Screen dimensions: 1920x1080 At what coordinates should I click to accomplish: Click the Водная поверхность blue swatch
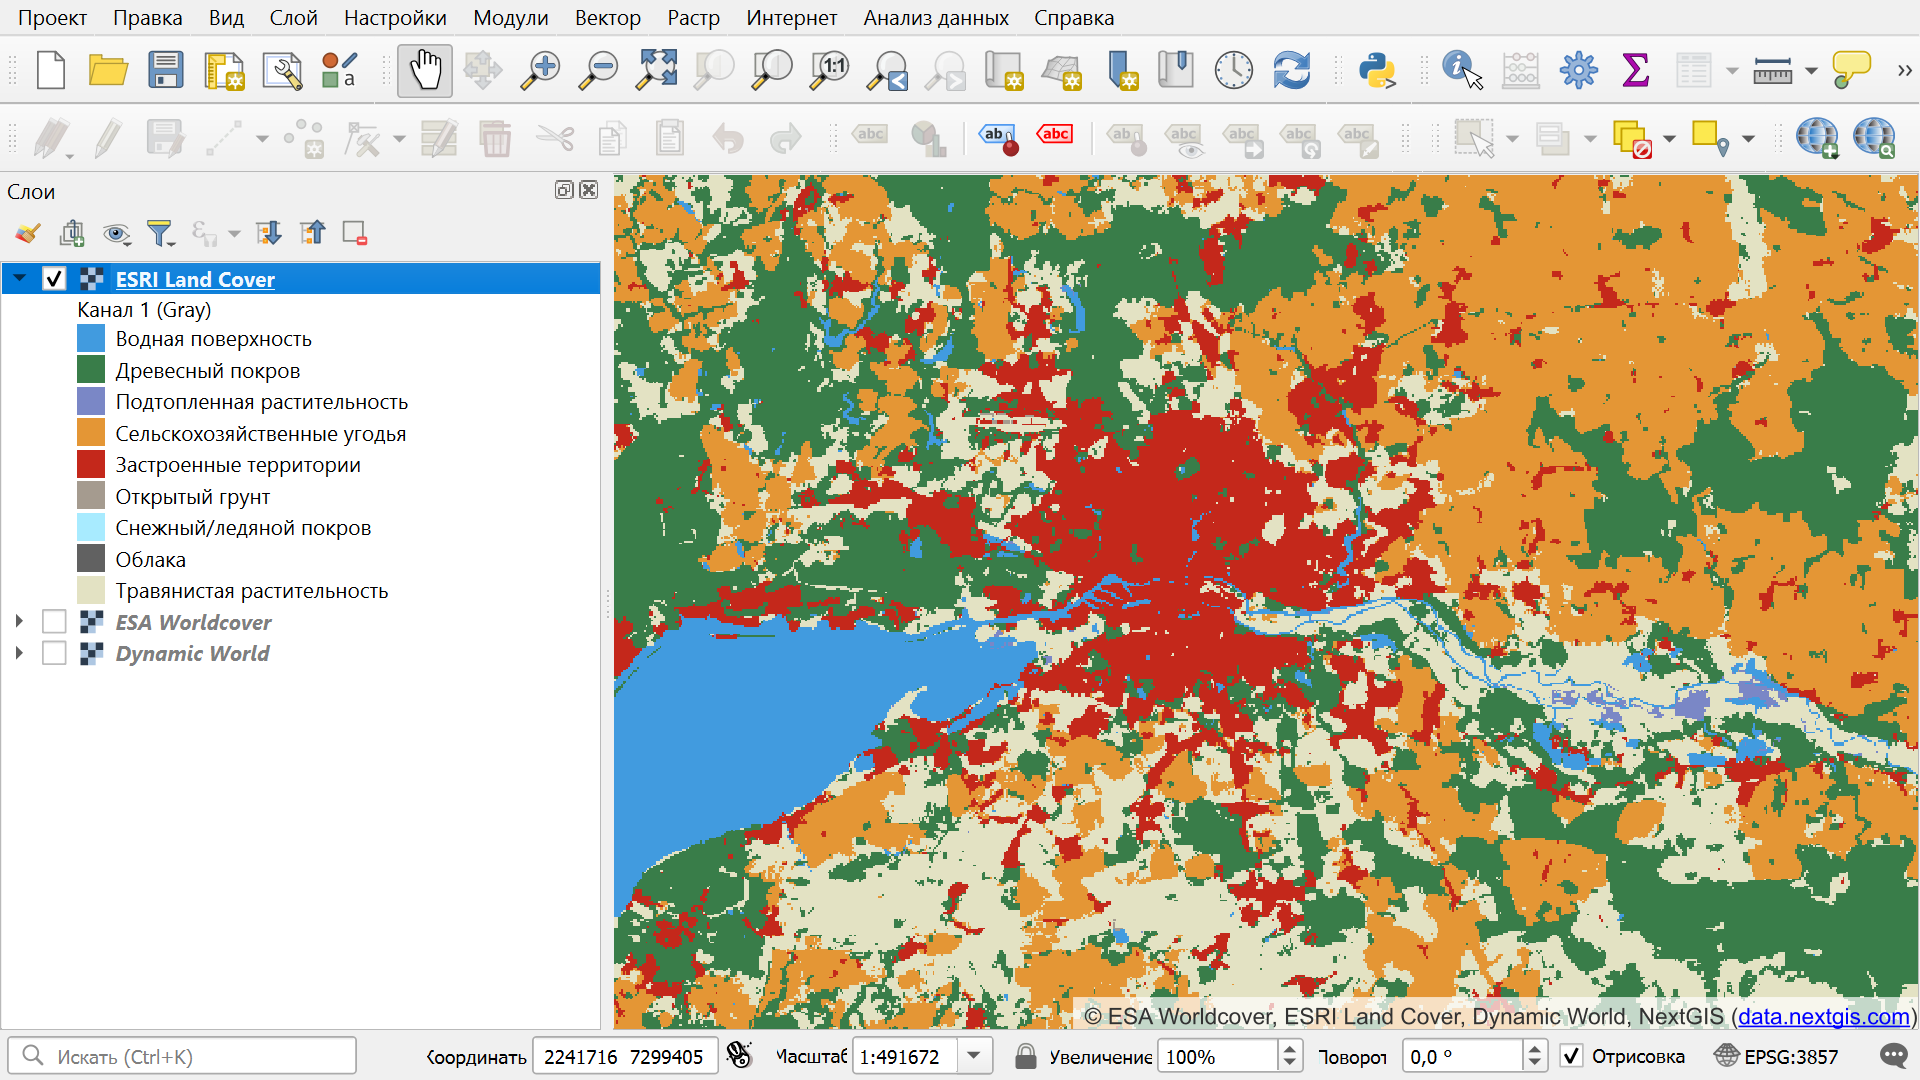91,338
